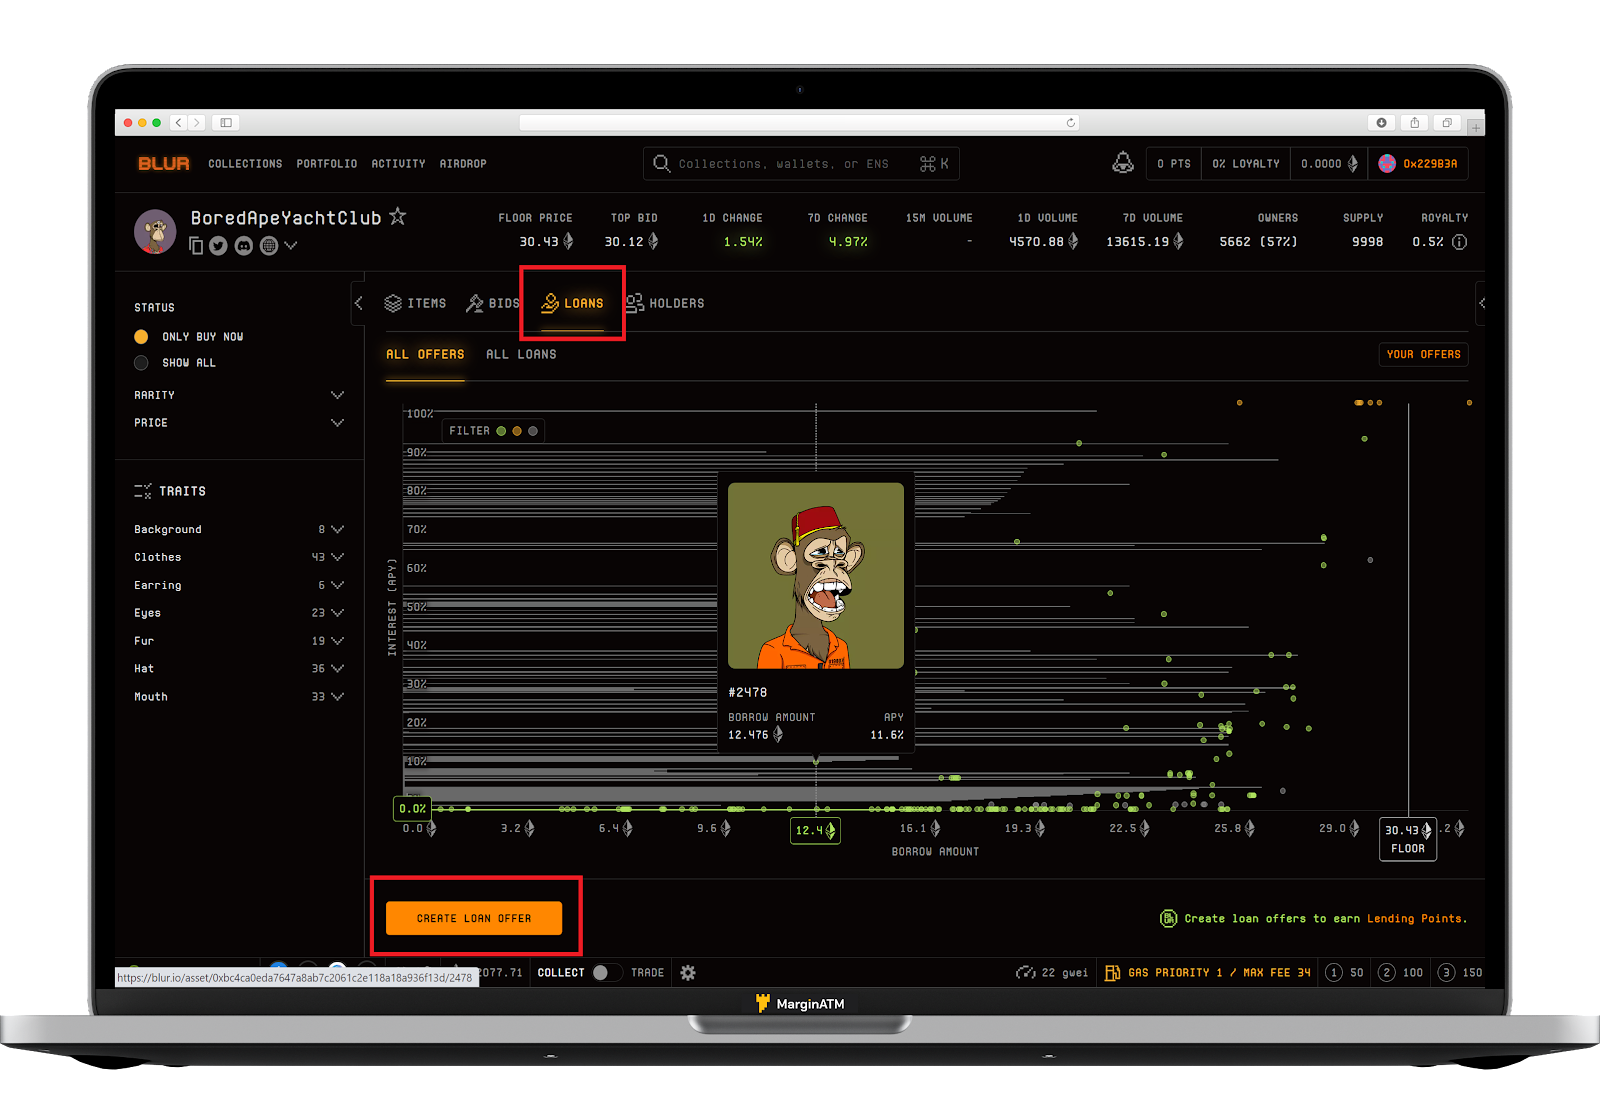The image size is (1600, 1115).
Task: Switch to the Holders tab
Action: click(x=665, y=303)
